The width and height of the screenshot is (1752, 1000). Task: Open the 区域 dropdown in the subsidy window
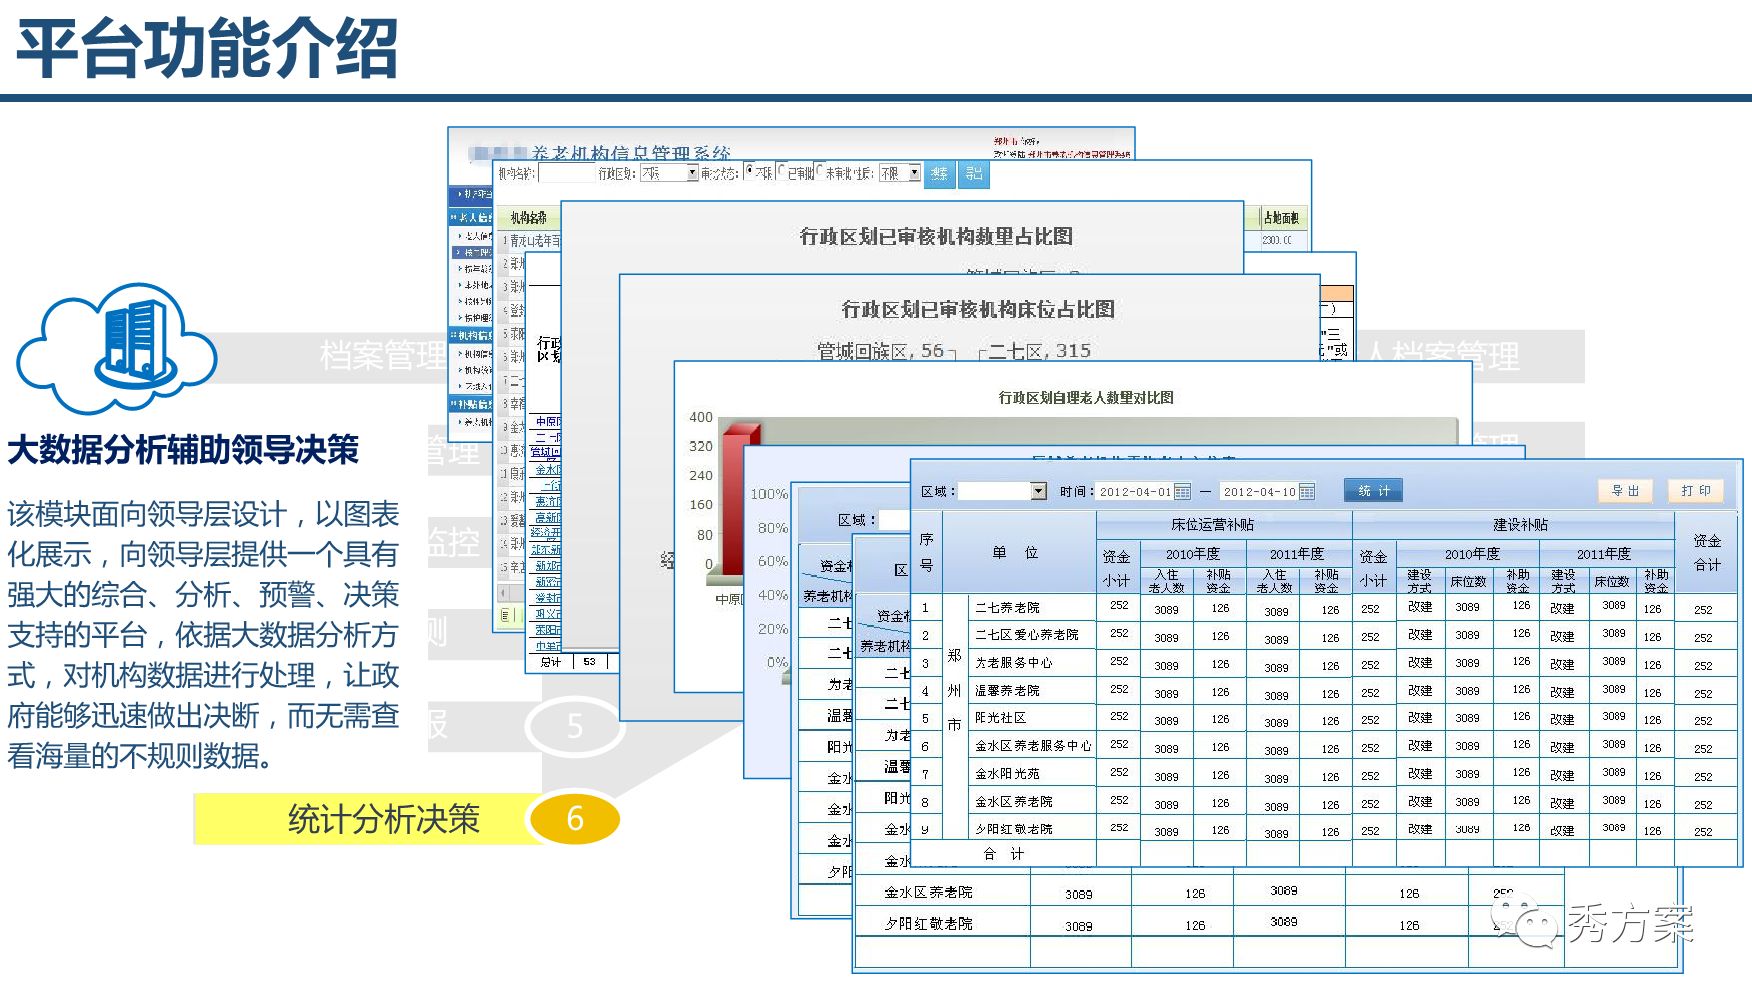point(1003,491)
